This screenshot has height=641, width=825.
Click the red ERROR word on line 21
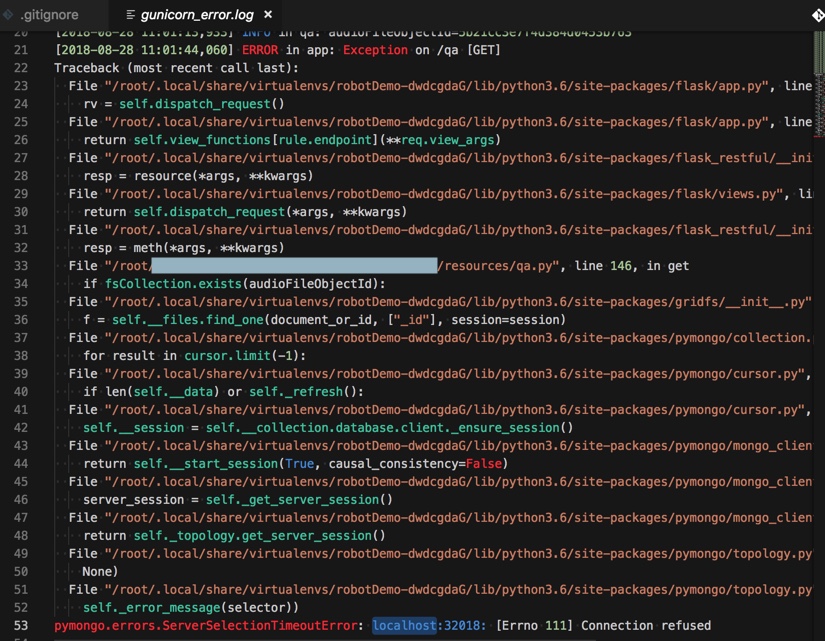pyautogui.click(x=260, y=50)
